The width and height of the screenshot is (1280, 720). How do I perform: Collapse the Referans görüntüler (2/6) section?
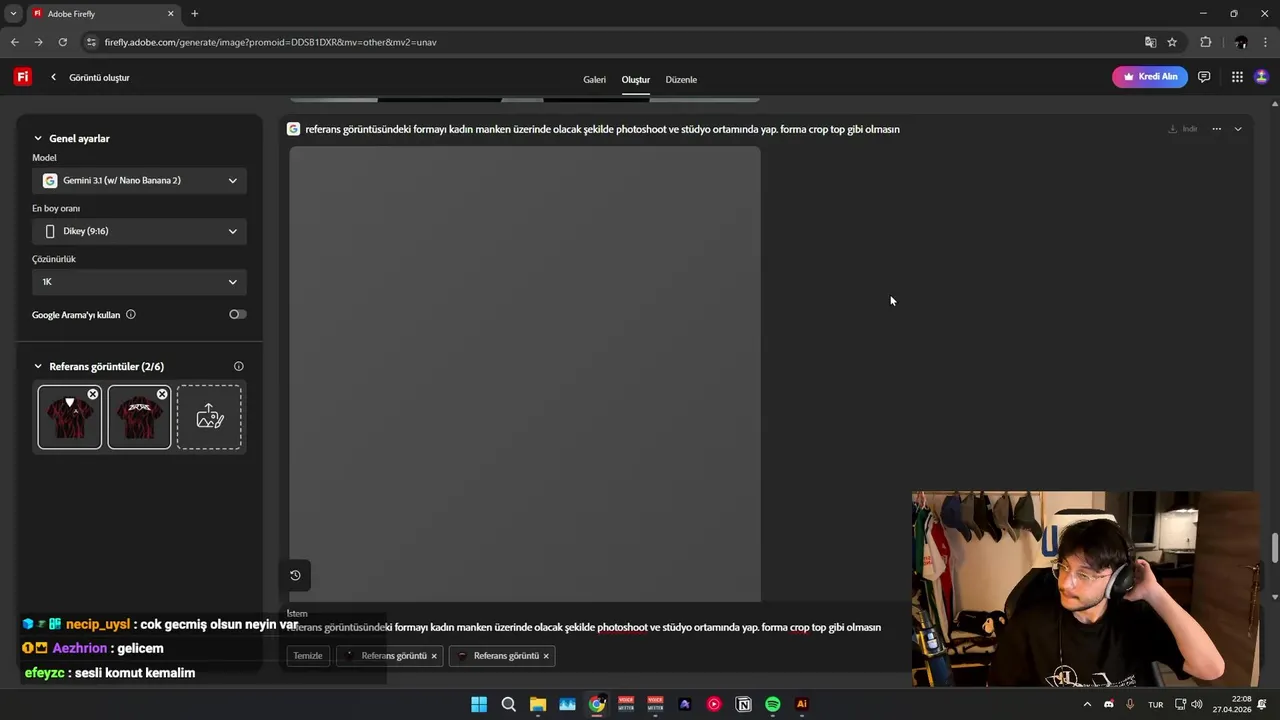pyautogui.click(x=38, y=367)
